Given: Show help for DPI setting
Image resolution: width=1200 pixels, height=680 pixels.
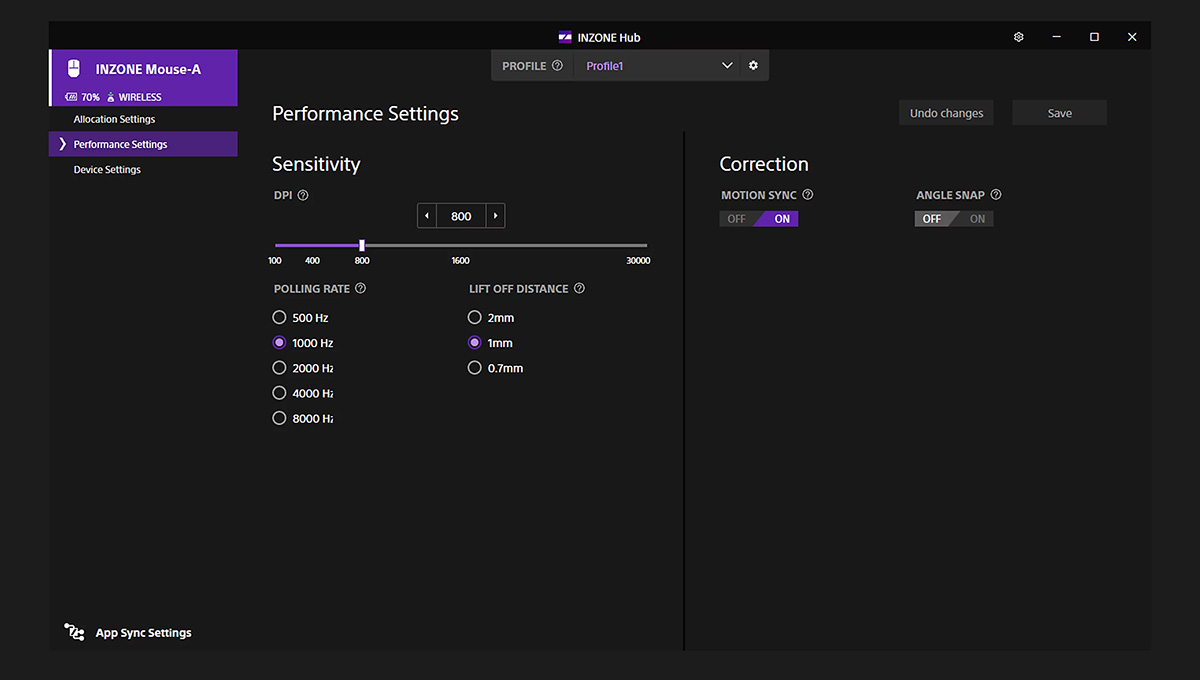Looking at the screenshot, I should tap(303, 196).
